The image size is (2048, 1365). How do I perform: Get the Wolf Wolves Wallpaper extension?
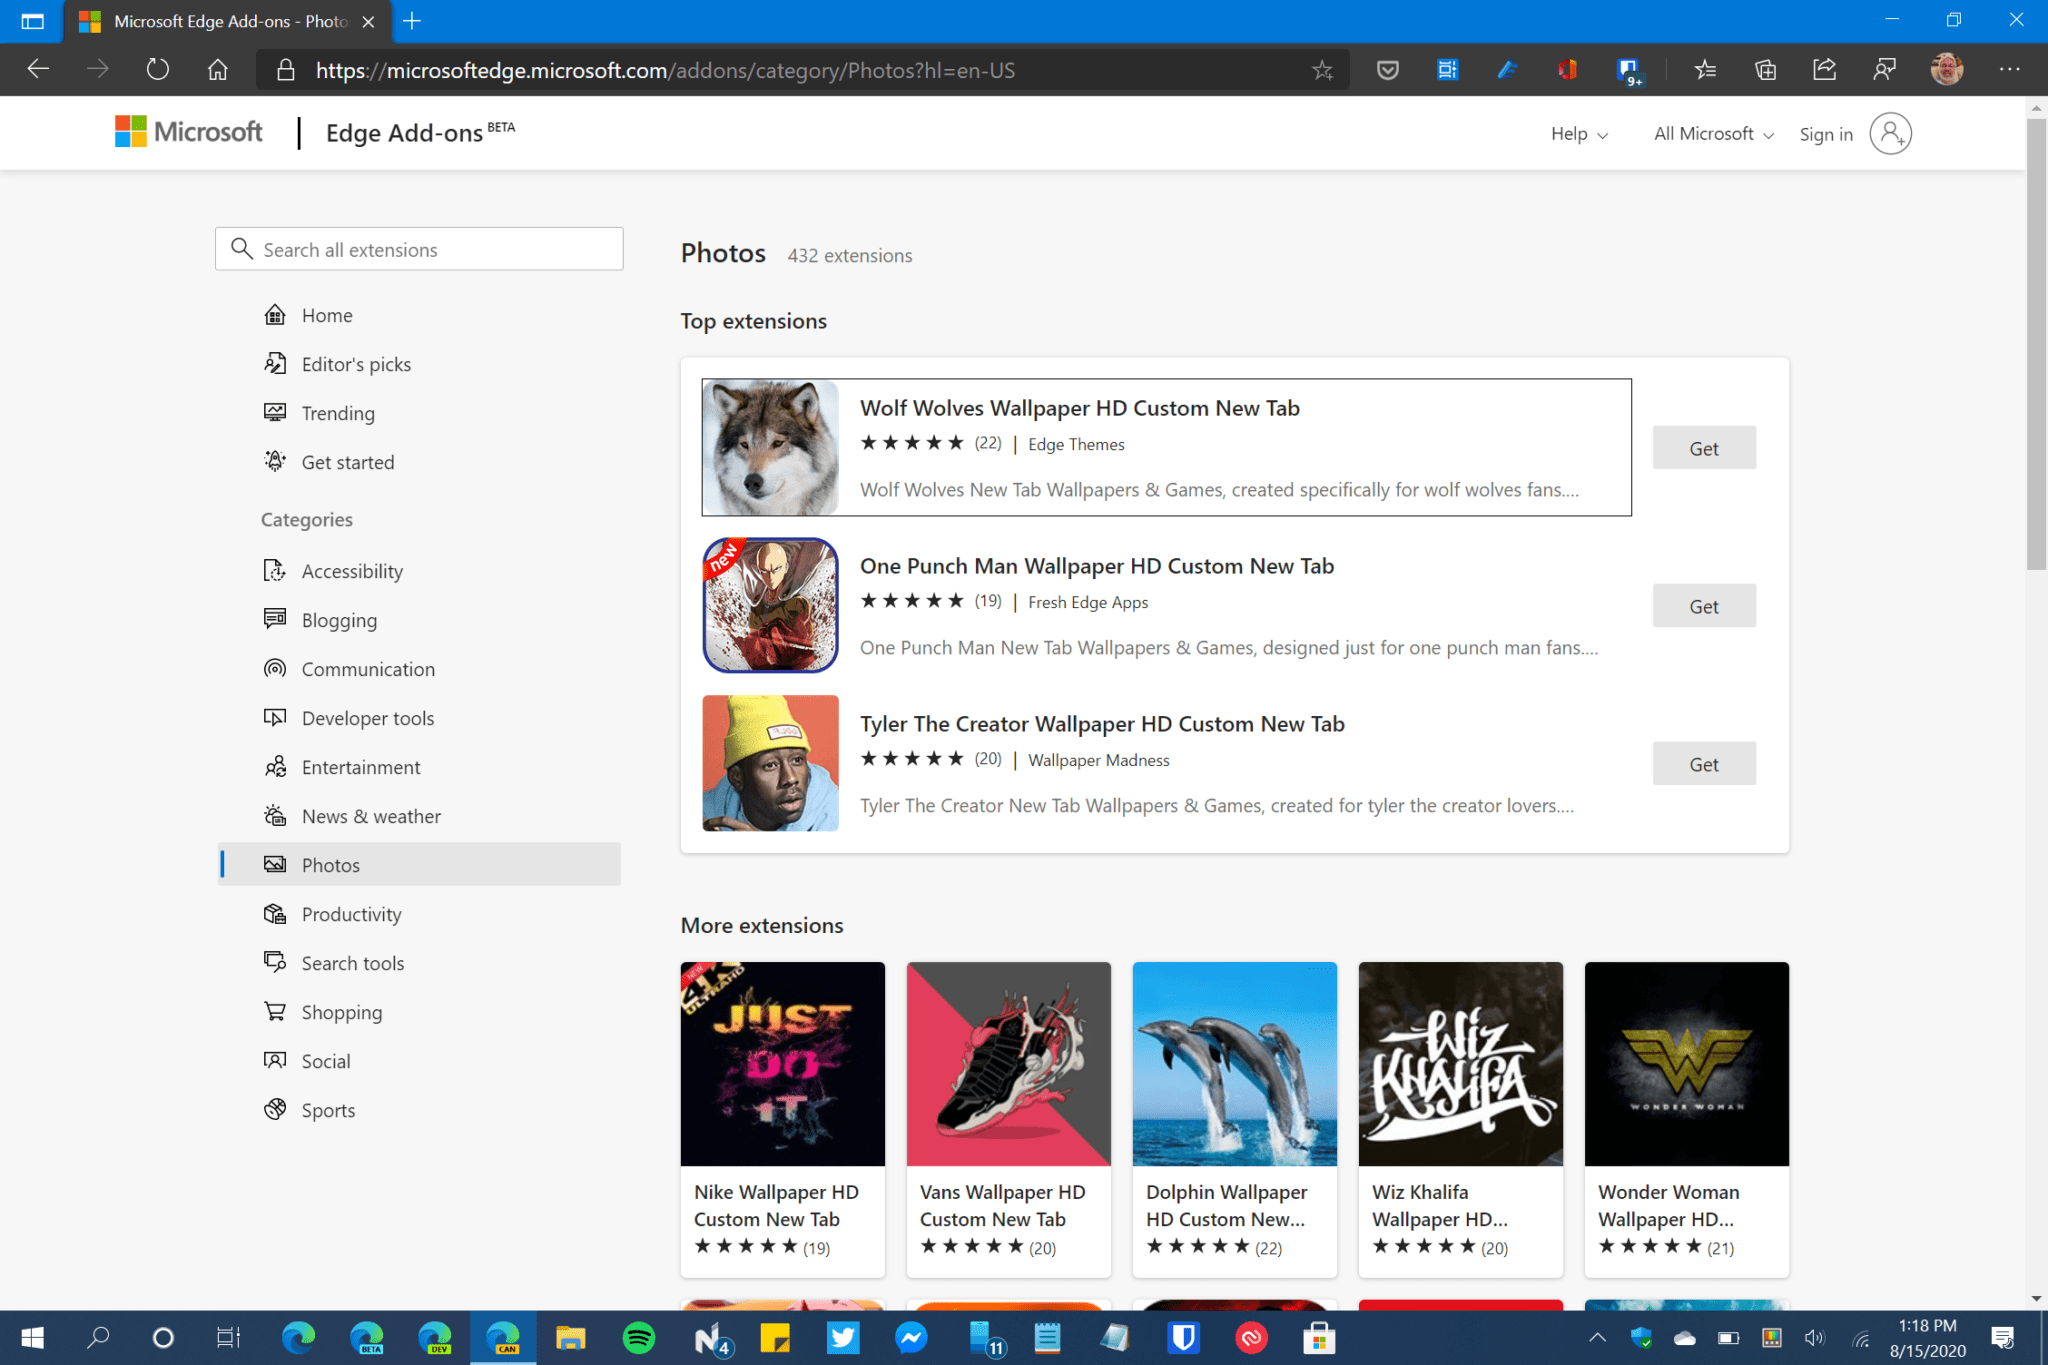[x=1703, y=447]
